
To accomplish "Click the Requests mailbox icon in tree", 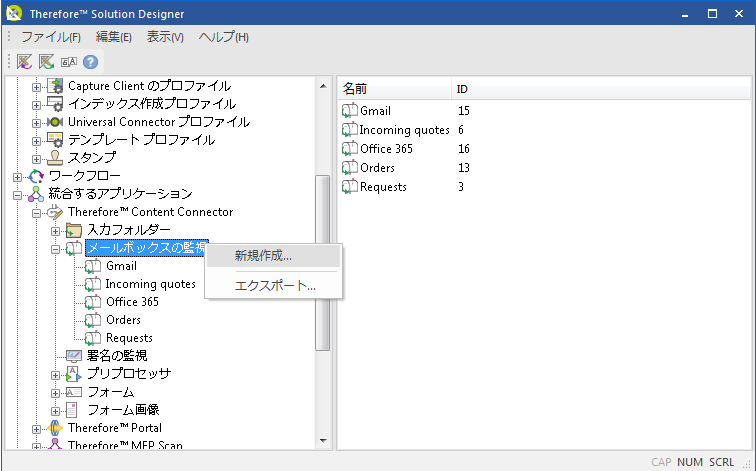I will [93, 338].
